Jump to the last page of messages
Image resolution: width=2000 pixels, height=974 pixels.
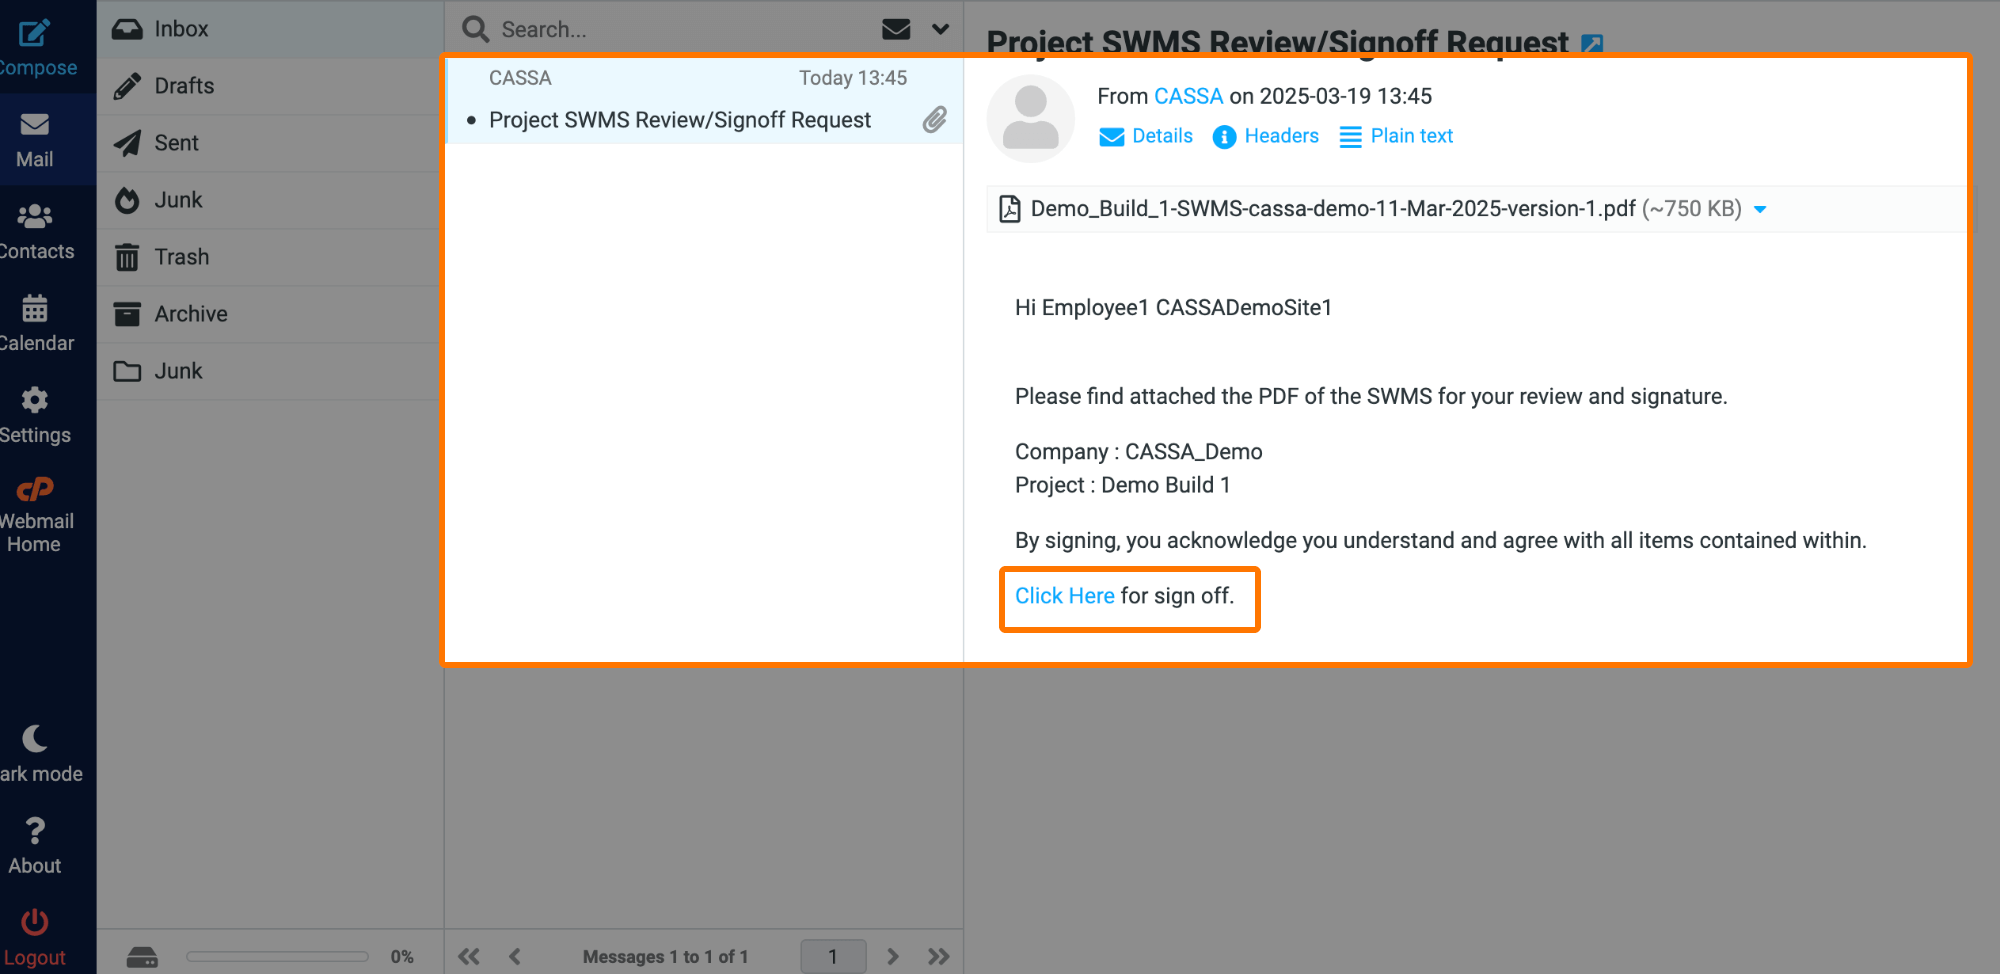(x=938, y=957)
